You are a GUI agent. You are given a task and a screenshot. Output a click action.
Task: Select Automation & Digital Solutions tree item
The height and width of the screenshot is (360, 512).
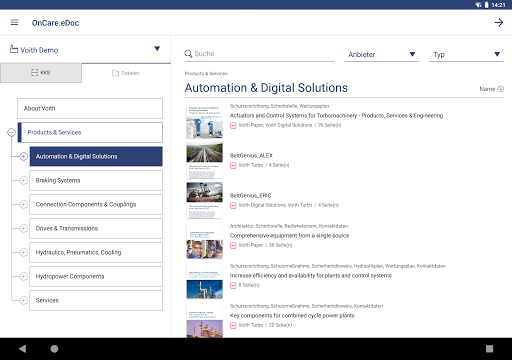[x=96, y=156]
